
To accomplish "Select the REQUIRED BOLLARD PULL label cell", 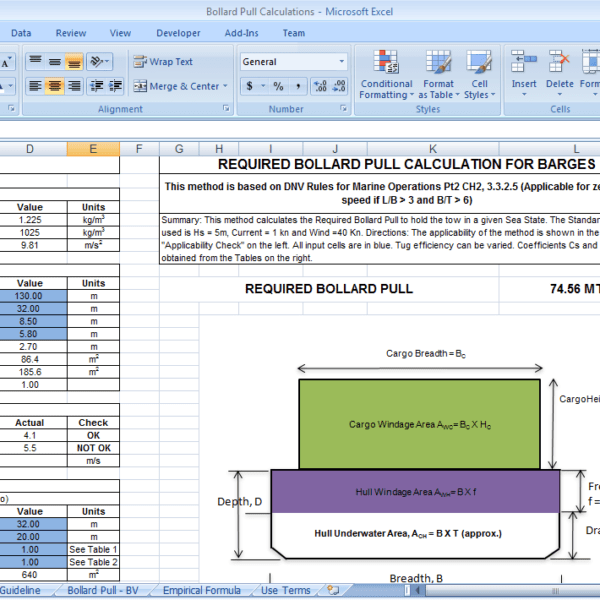I will coord(329,289).
